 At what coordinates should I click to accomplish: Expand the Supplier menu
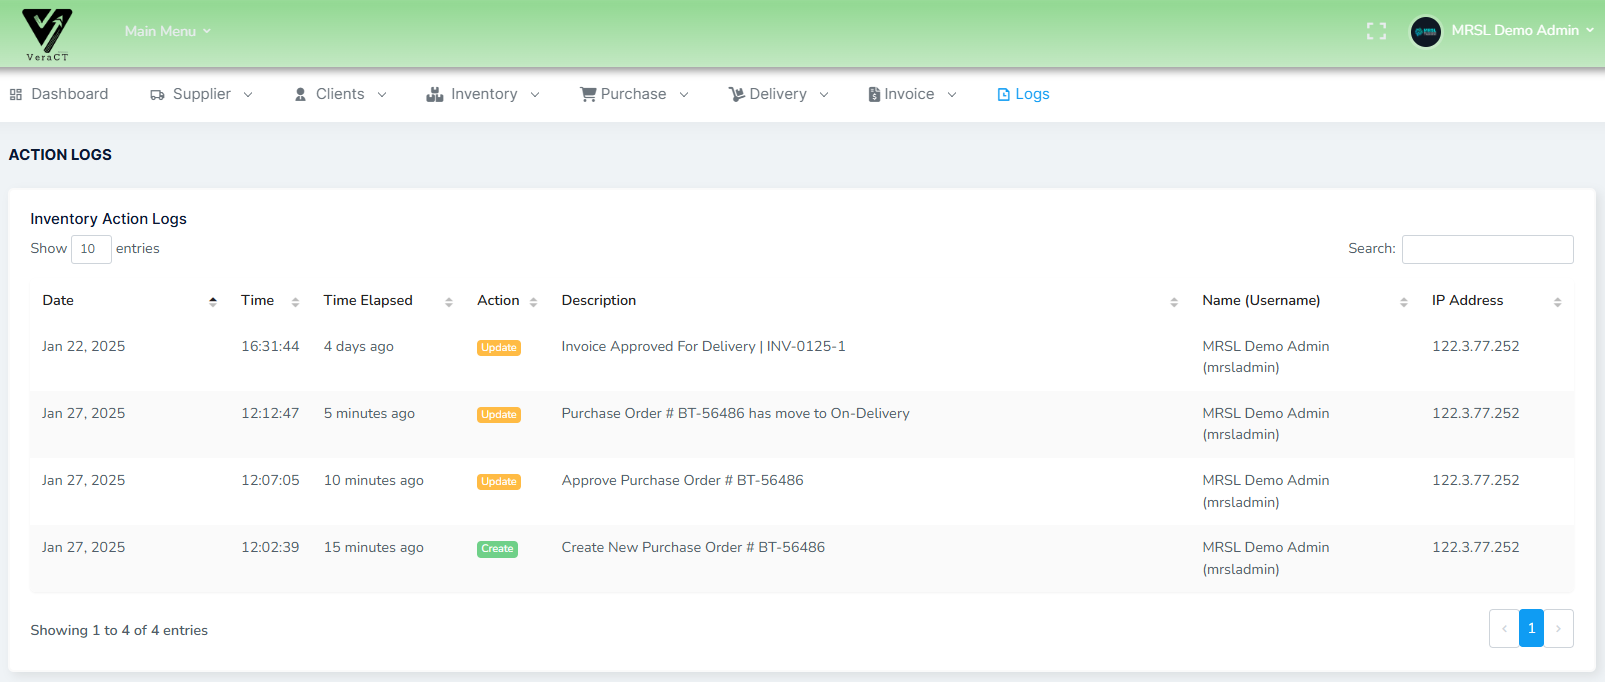[x=201, y=94]
